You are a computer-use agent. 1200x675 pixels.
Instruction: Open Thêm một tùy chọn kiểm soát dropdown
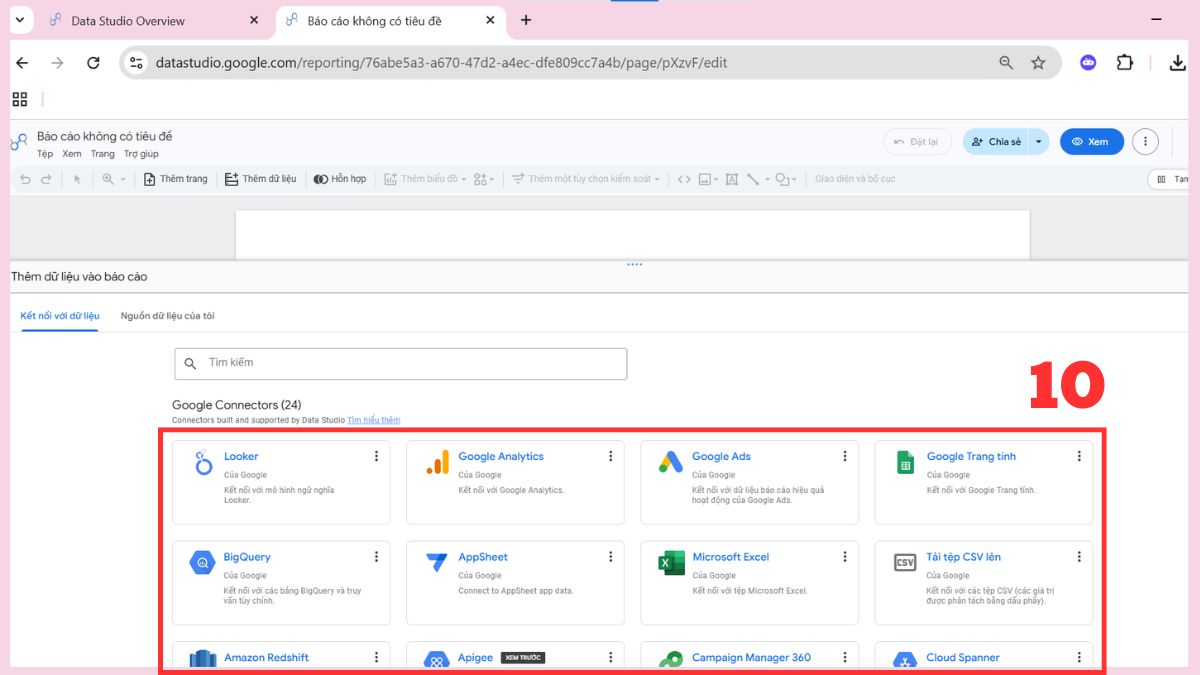coord(586,179)
